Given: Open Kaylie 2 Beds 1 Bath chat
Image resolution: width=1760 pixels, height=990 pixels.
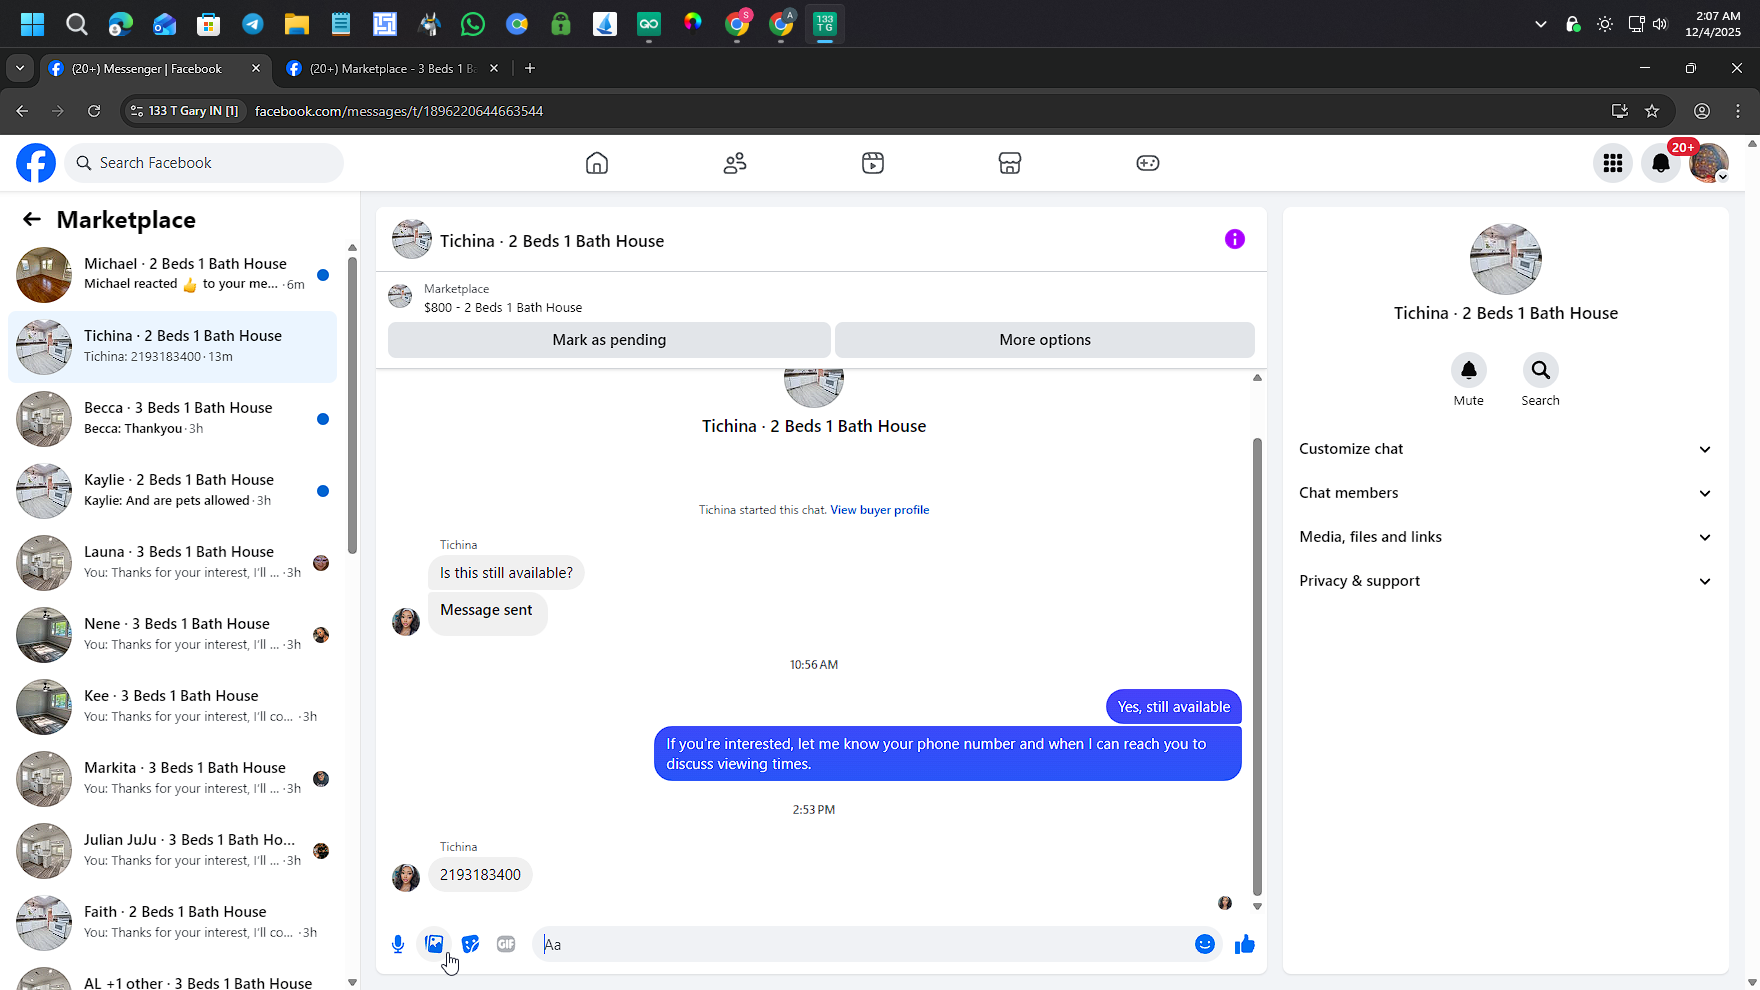Looking at the screenshot, I should (173, 491).
